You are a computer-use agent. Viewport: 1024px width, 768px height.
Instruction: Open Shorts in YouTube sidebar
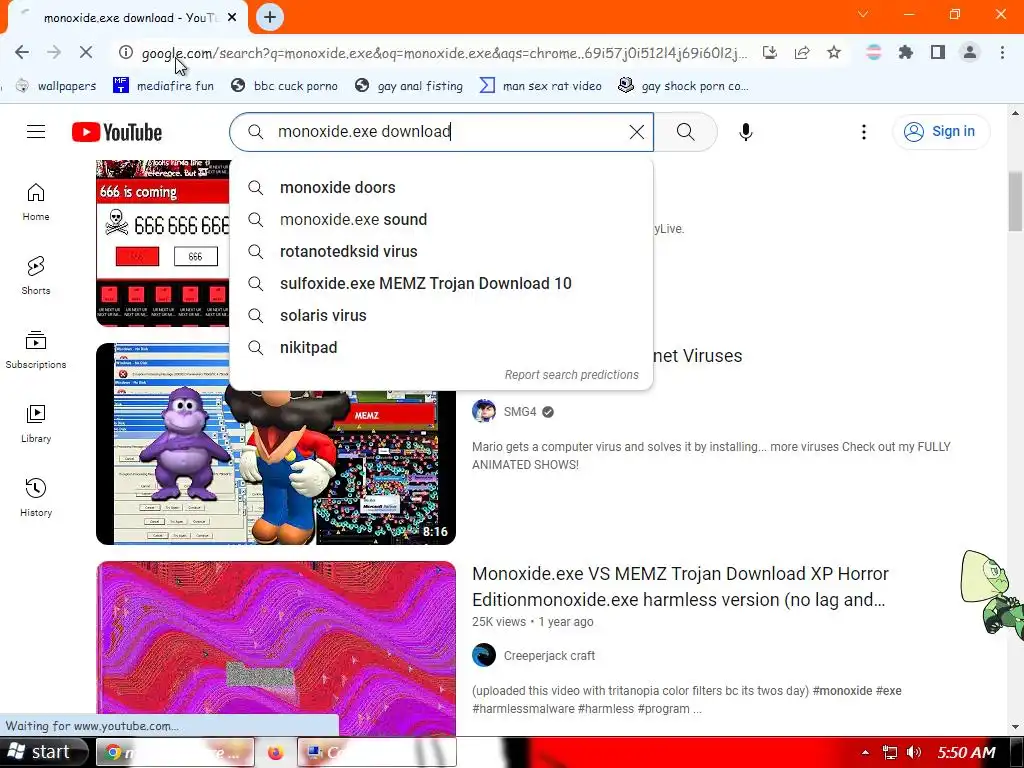click(36, 276)
